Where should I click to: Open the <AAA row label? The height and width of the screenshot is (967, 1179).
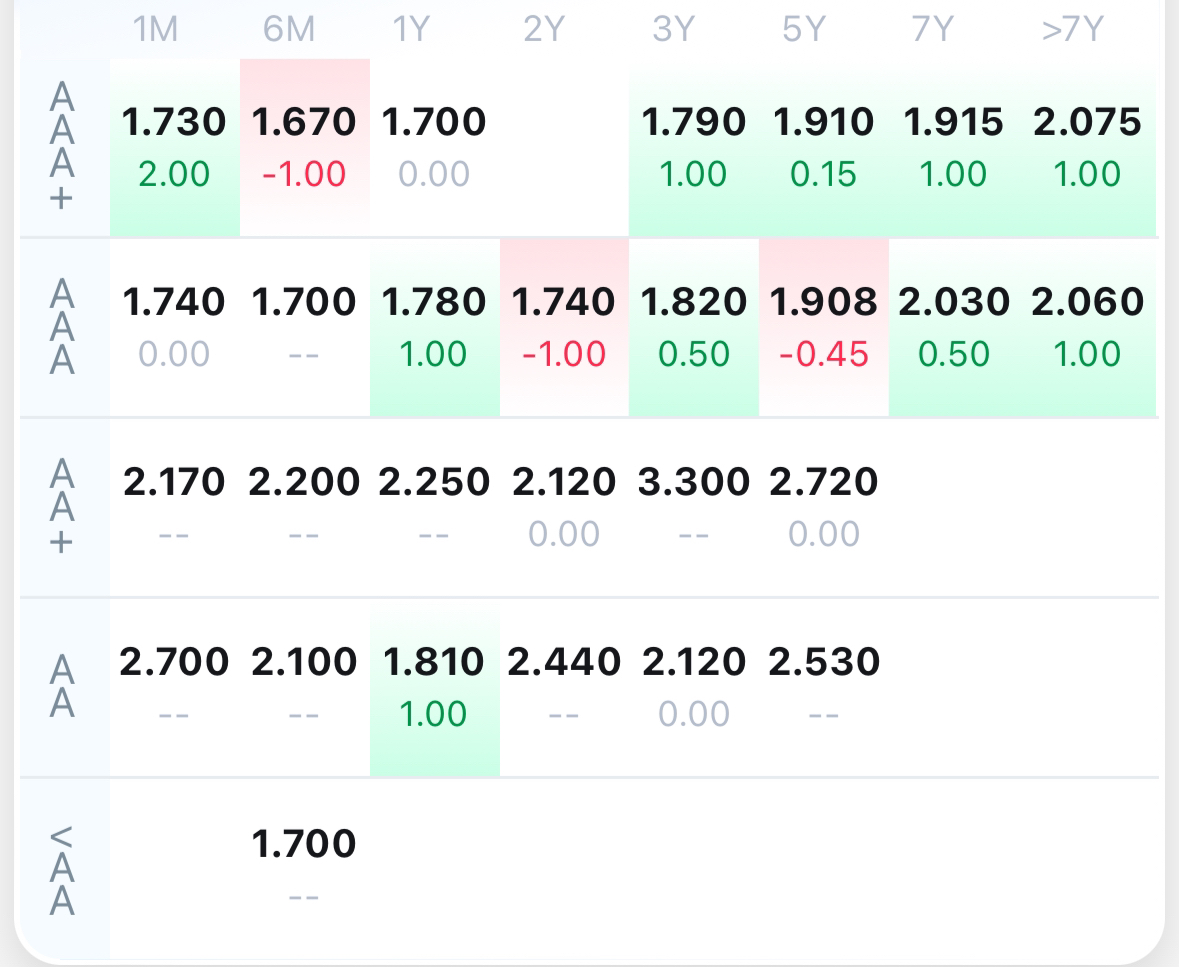(62, 869)
